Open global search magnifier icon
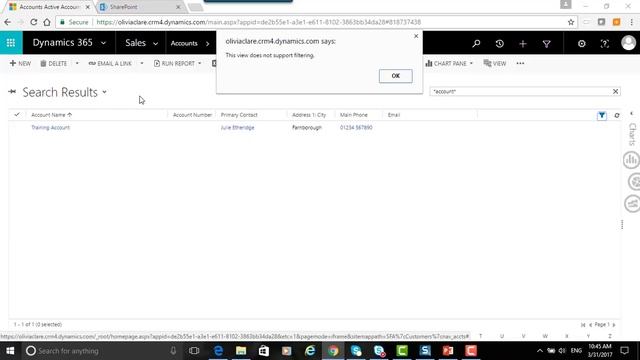Screen dimensions: 640x360 [476, 43]
